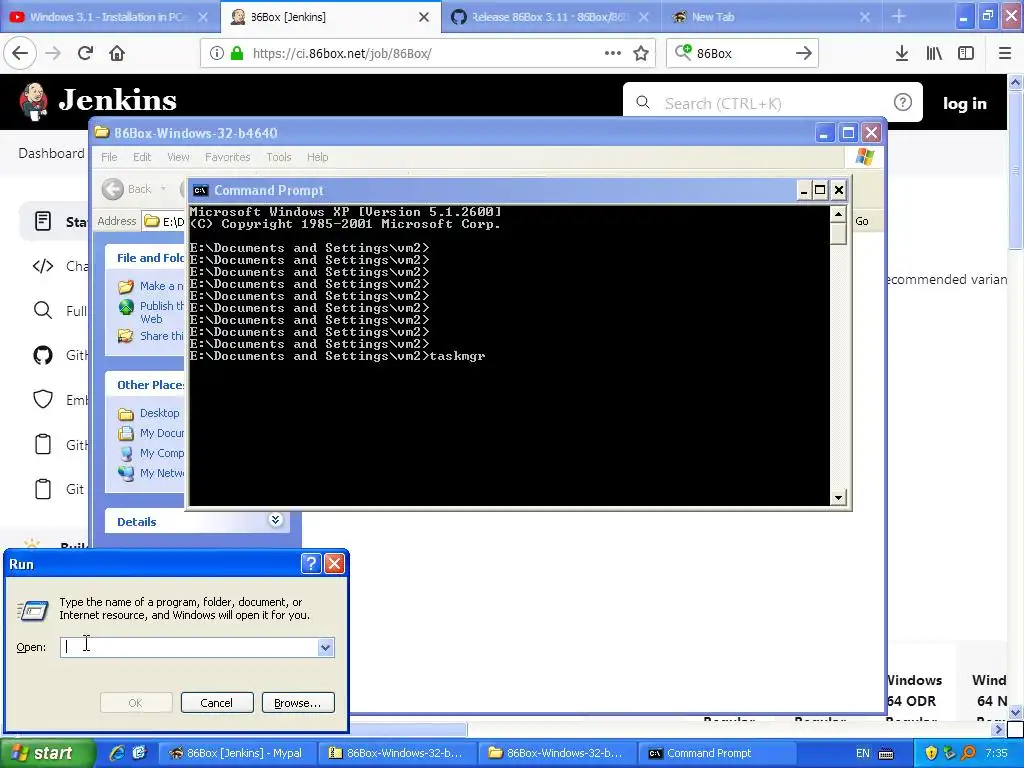Click the Jenkins search help question icon
Screen dimensions: 1024x768
click(x=903, y=102)
